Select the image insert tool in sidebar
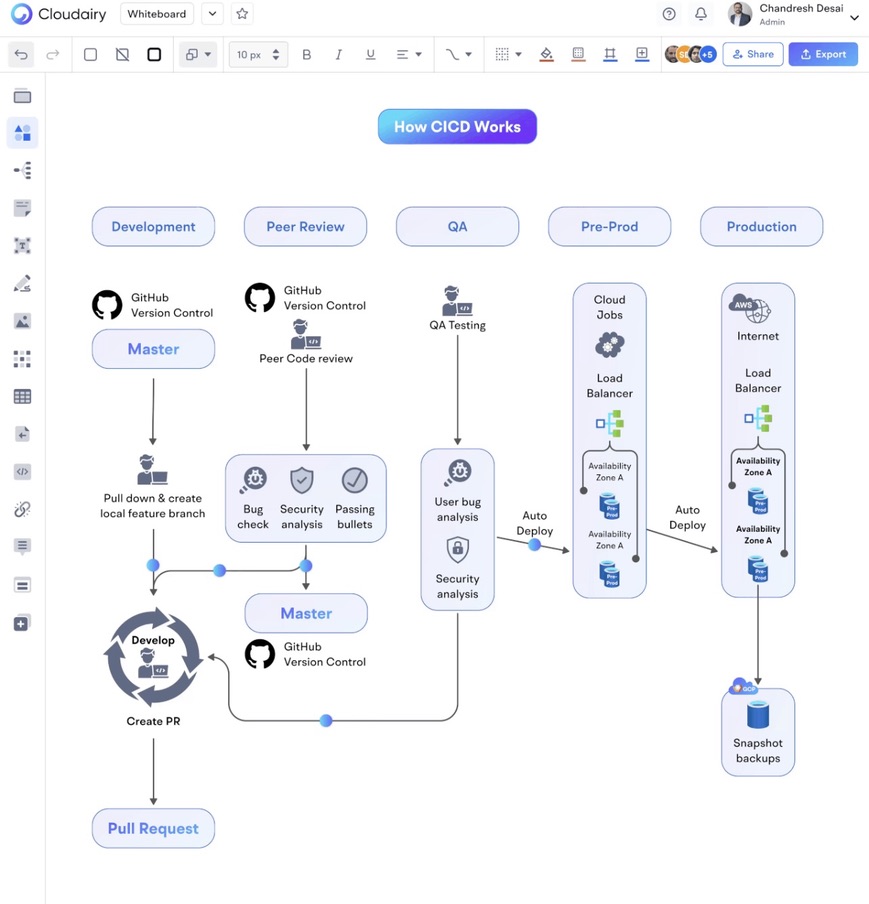This screenshot has height=904, width=869. (x=22, y=321)
